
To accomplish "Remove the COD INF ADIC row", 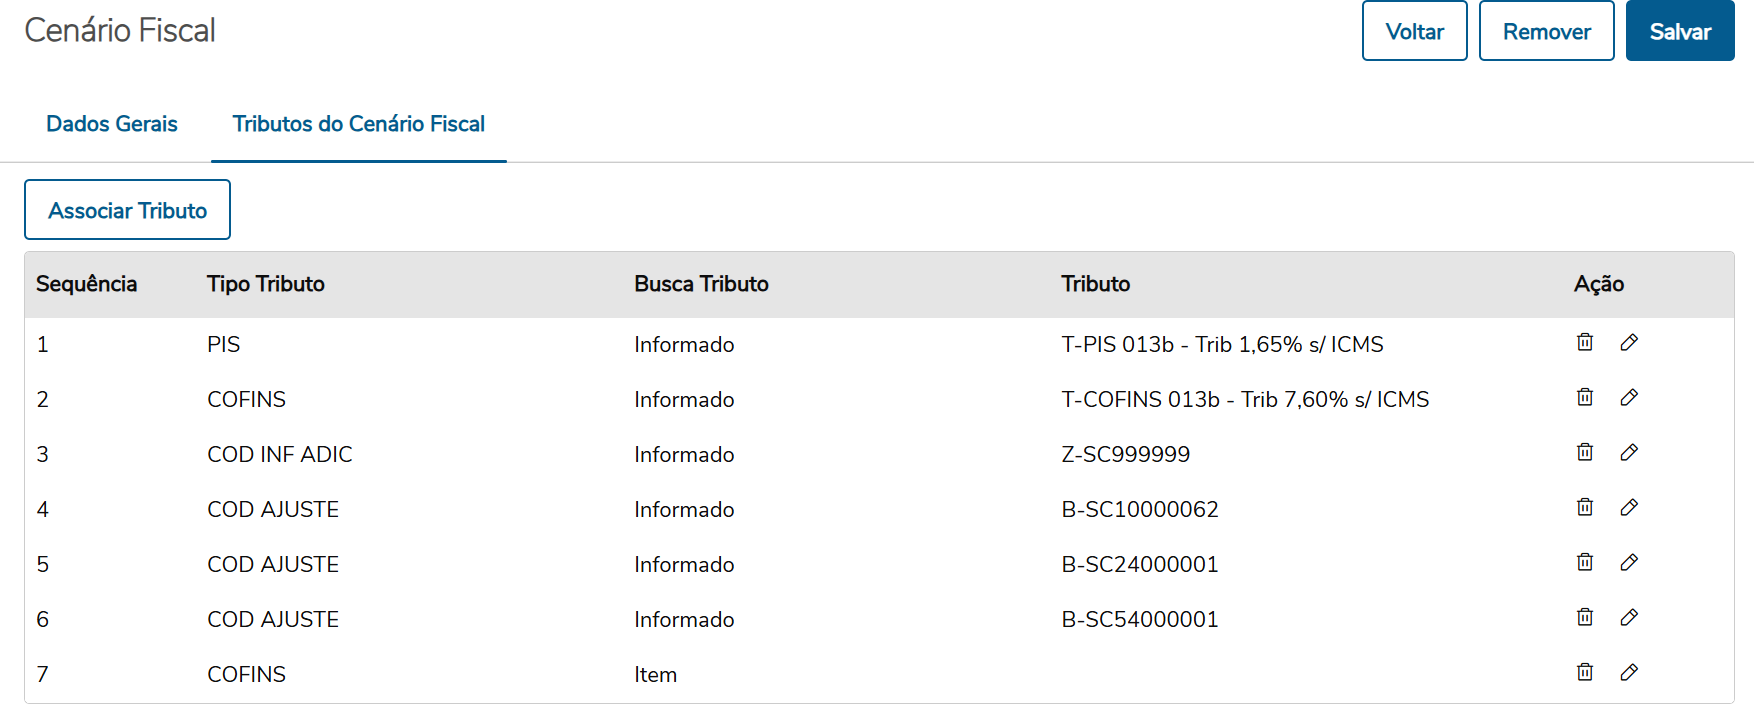I will click(1585, 453).
